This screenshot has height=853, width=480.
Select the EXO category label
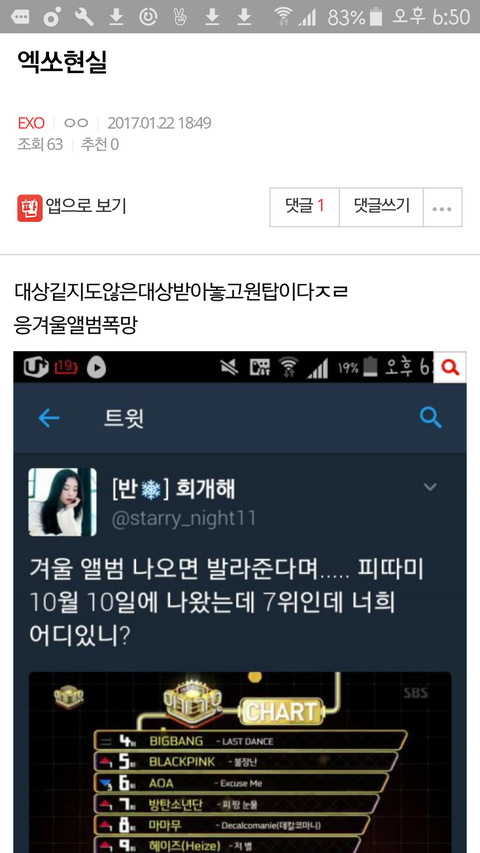[x=31, y=123]
